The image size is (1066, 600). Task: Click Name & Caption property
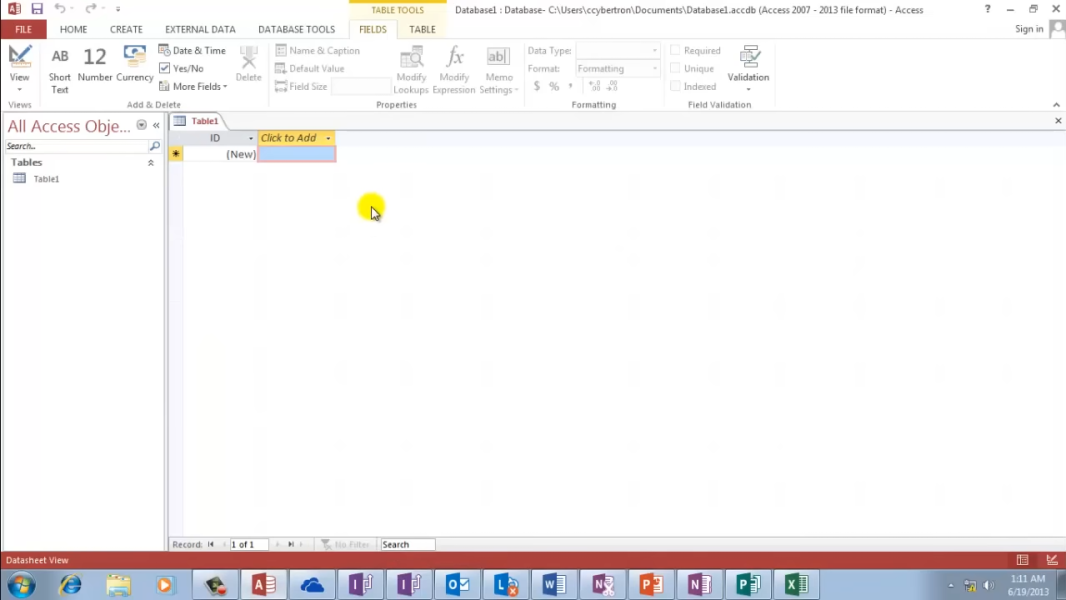317,50
